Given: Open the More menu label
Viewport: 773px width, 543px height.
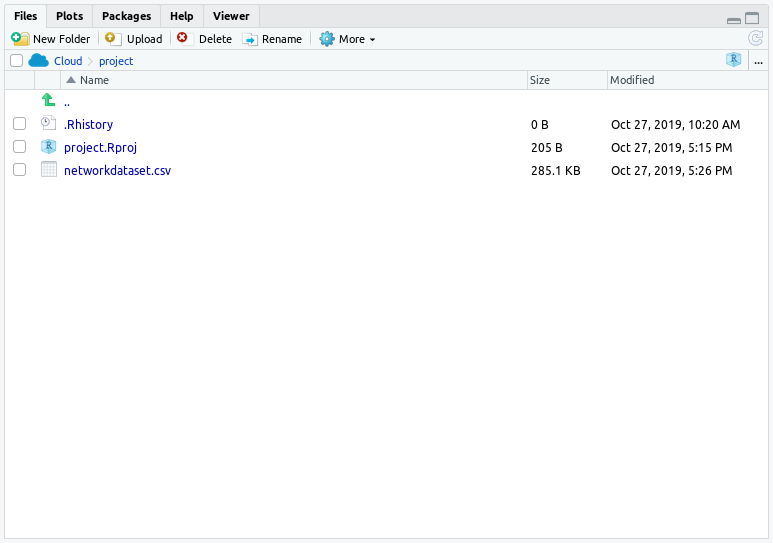Looking at the screenshot, I should coord(352,39).
